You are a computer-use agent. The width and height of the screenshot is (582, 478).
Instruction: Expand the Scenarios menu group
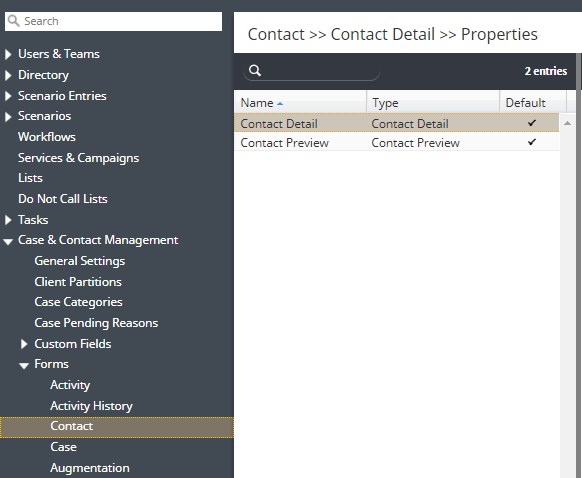pos(8,117)
